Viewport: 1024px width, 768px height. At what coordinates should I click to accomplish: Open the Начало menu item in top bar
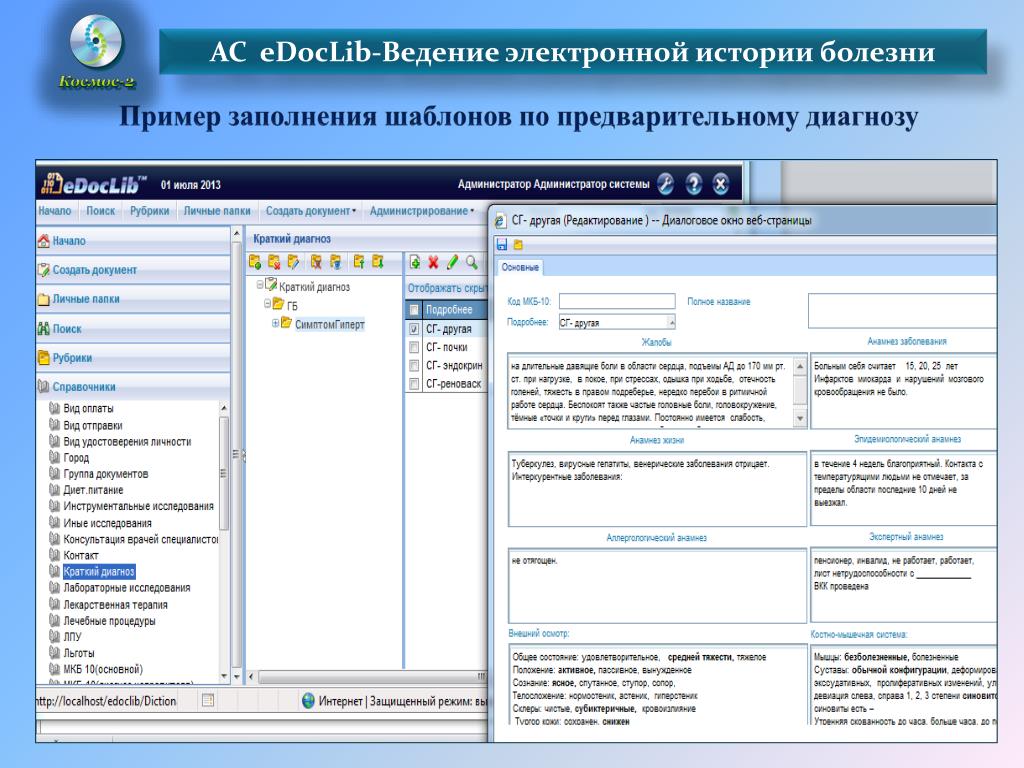(55, 211)
